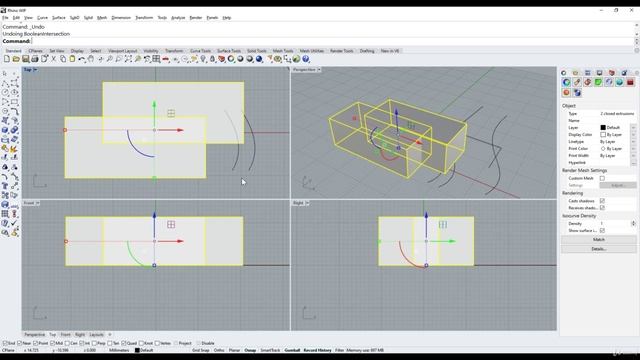Switch to the Perspective viewport tab at bottom
Image resolution: width=640 pixels, height=360 pixels.
pyautogui.click(x=34, y=335)
